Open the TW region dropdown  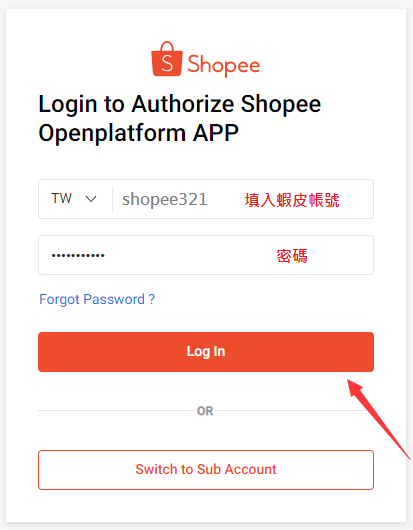(x=74, y=199)
